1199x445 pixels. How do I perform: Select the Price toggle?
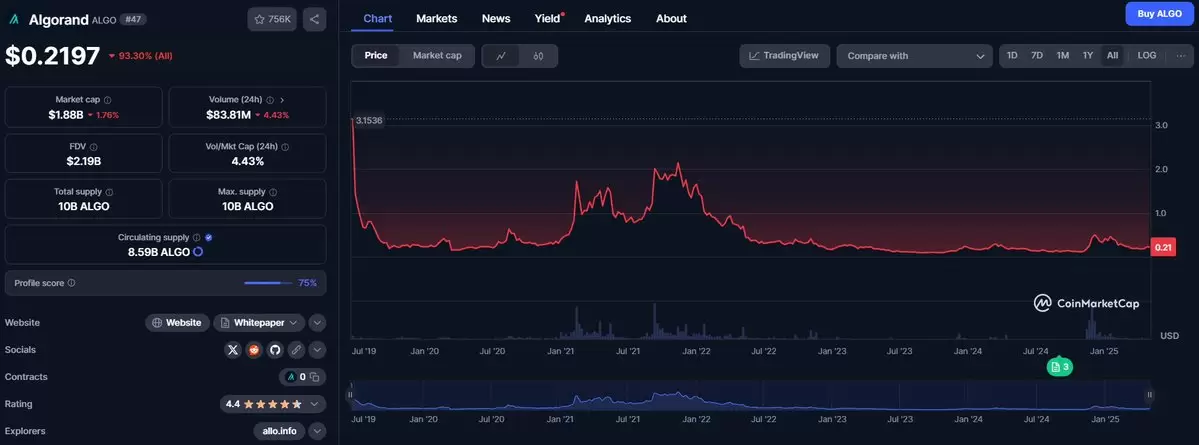(375, 56)
